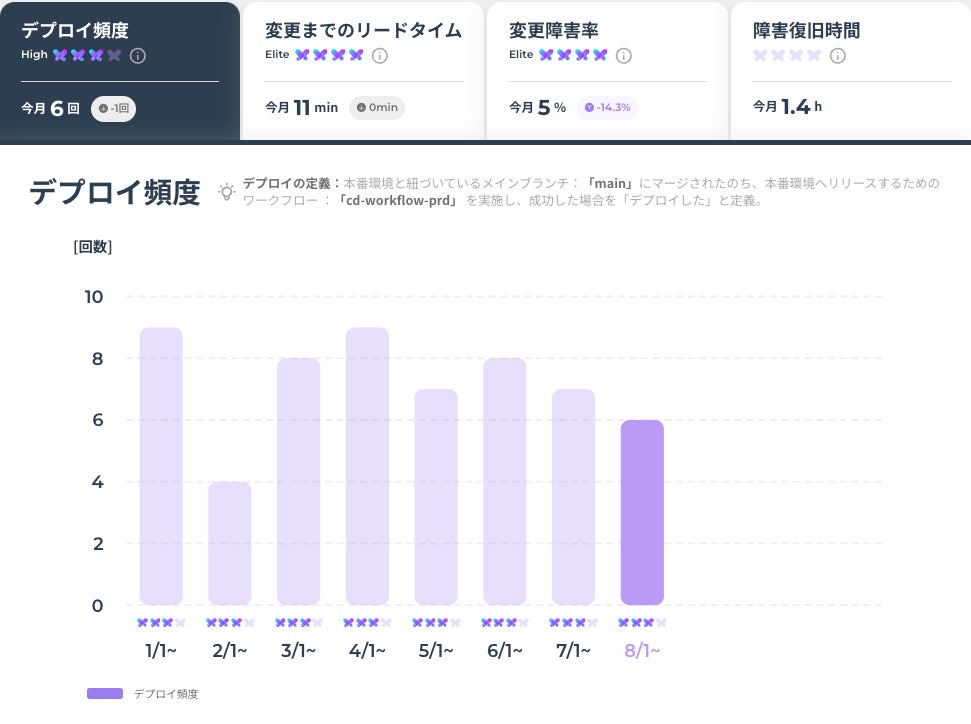The height and width of the screenshot is (724, 971).
Task: Open the 変更障害率 tab card
Action: [x=607, y=71]
